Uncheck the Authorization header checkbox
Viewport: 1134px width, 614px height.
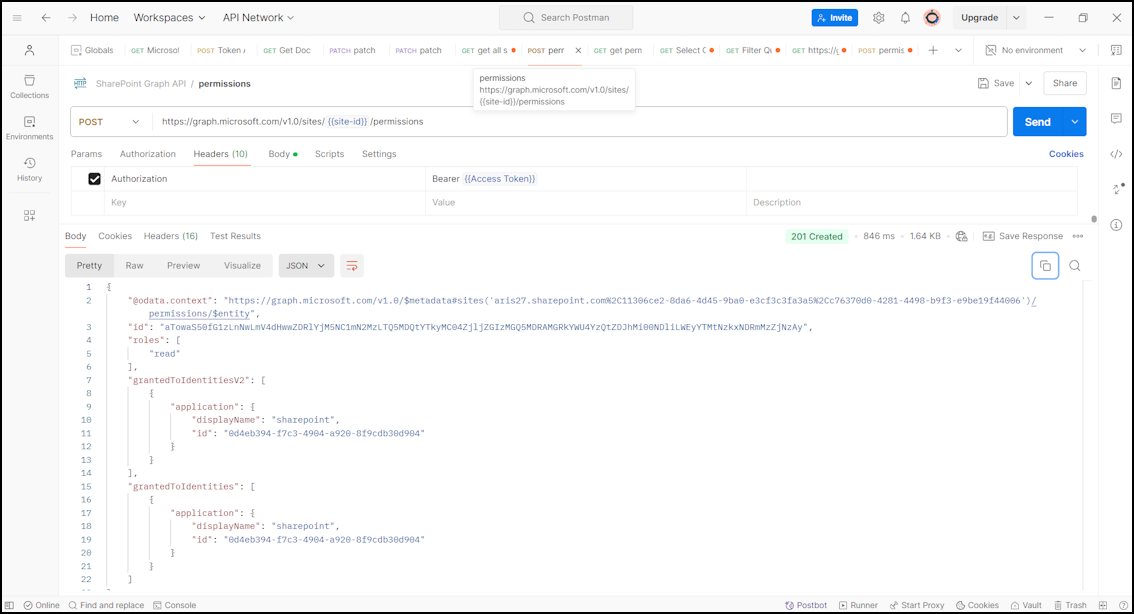pyautogui.click(x=94, y=179)
